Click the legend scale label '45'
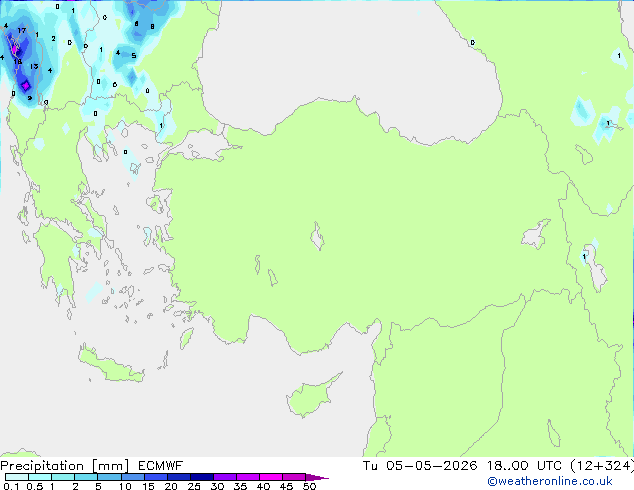Image resolution: width=634 pixels, height=490 pixels. click(x=286, y=486)
